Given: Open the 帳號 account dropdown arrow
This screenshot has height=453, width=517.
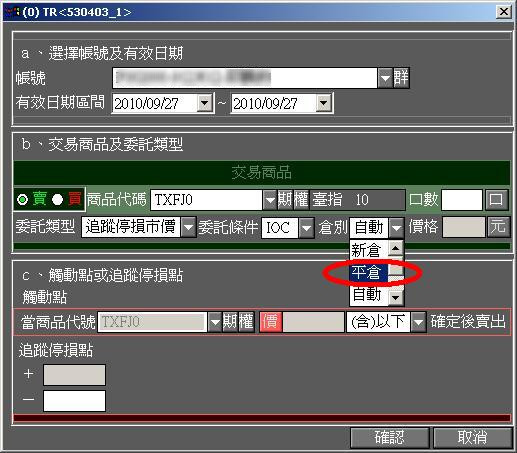Looking at the screenshot, I should 385,78.
